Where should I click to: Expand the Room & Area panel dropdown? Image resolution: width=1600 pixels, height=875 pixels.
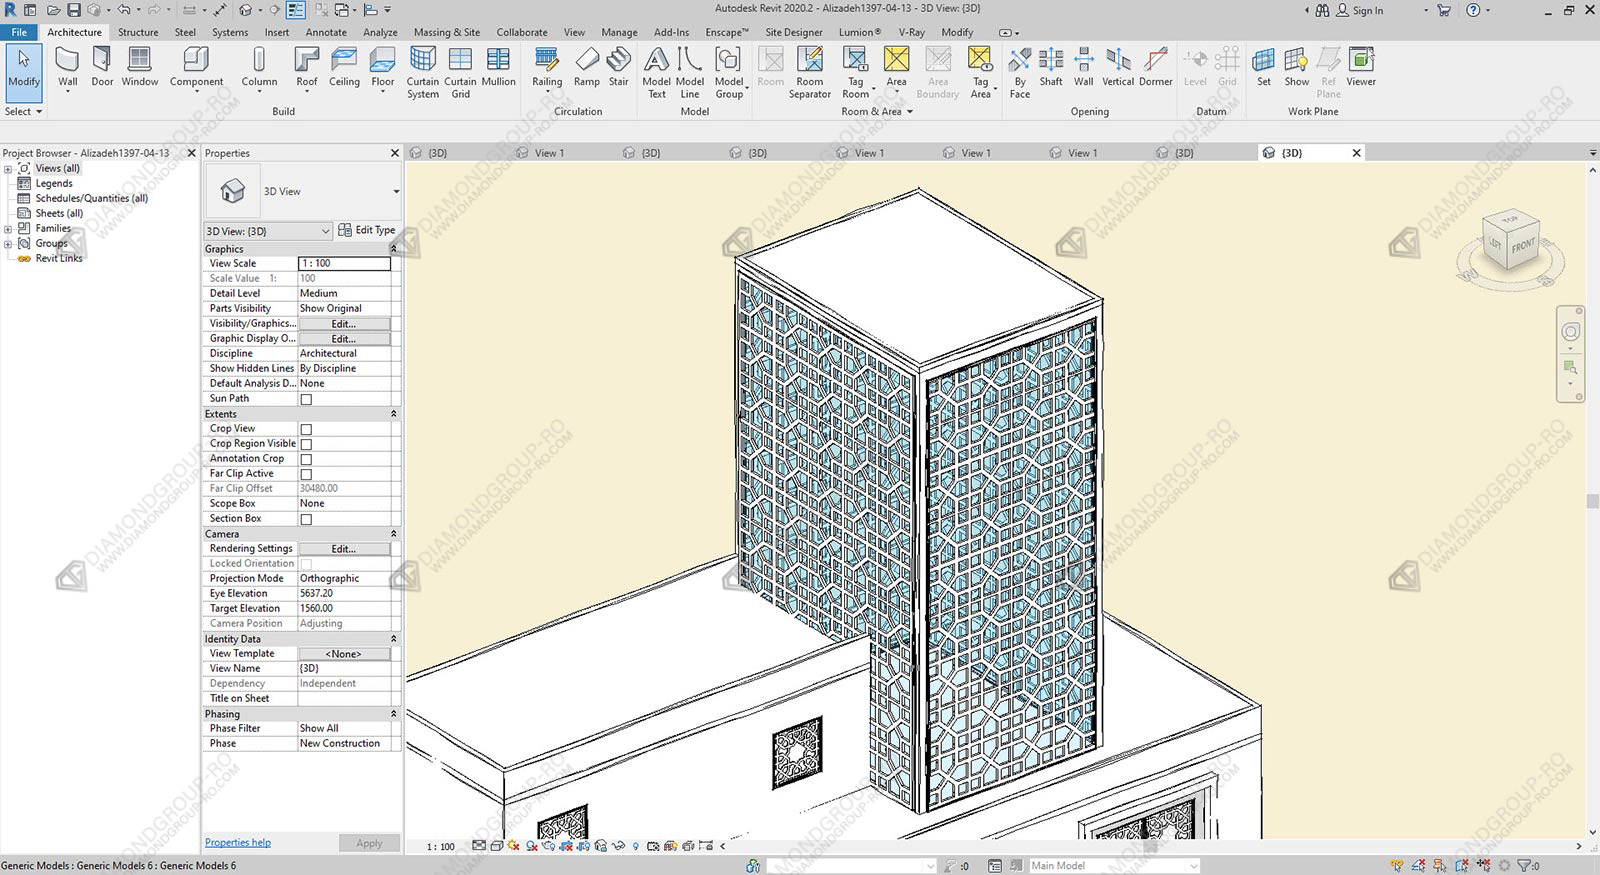tap(877, 111)
